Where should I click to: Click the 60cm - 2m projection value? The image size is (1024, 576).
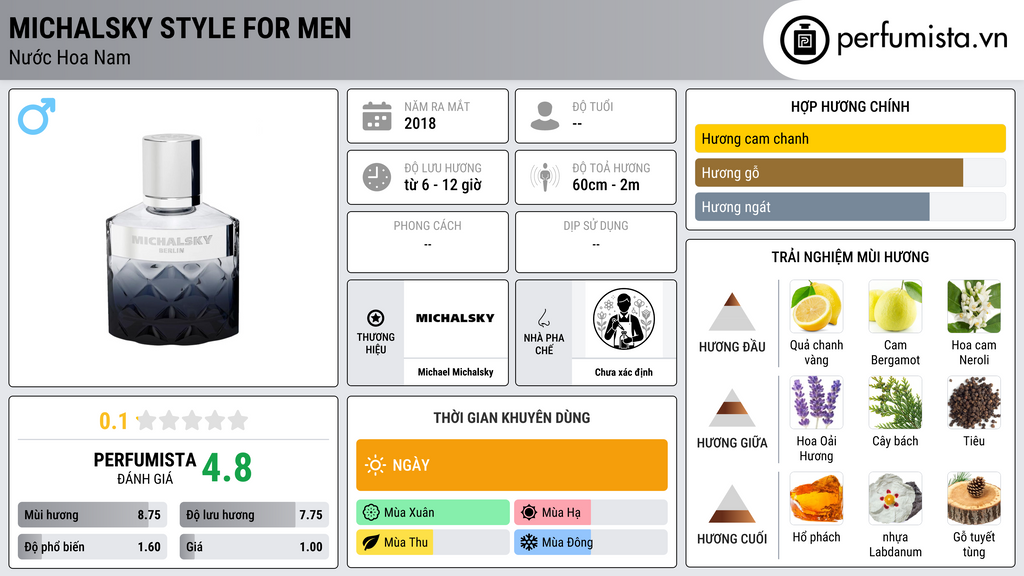[606, 185]
